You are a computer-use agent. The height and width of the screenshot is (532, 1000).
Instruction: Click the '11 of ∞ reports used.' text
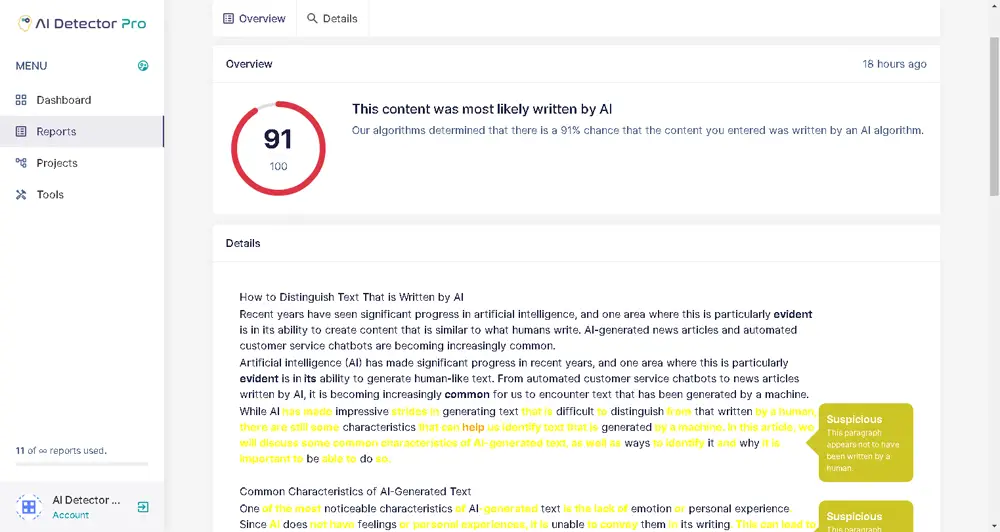click(x=61, y=450)
